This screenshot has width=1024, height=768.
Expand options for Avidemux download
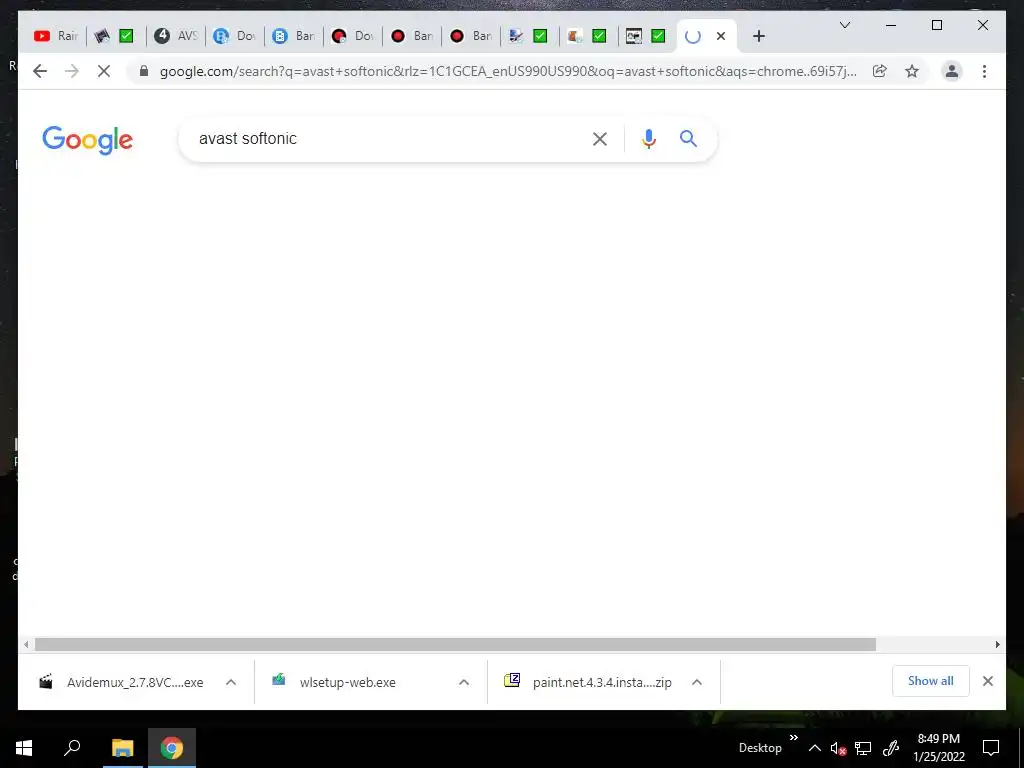pos(231,682)
